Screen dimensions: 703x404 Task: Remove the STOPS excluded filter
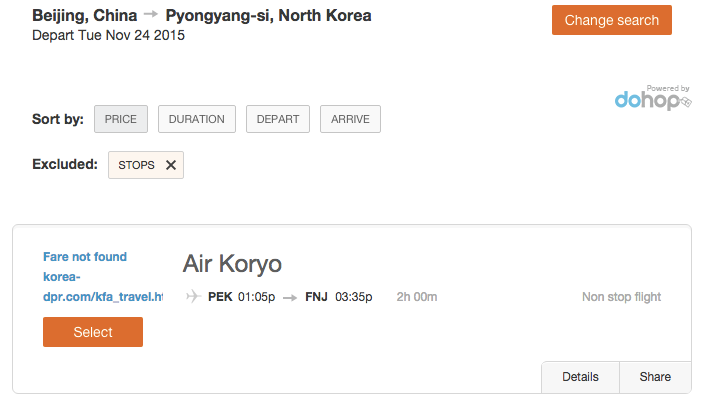pos(171,165)
